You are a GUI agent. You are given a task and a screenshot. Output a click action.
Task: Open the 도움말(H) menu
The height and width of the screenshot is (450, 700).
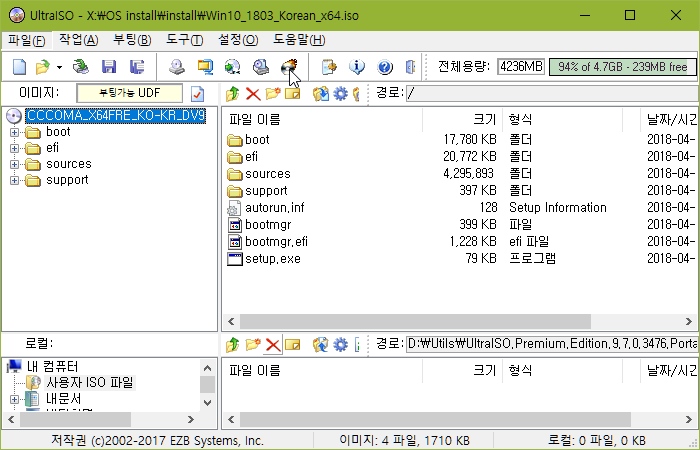coord(299,40)
